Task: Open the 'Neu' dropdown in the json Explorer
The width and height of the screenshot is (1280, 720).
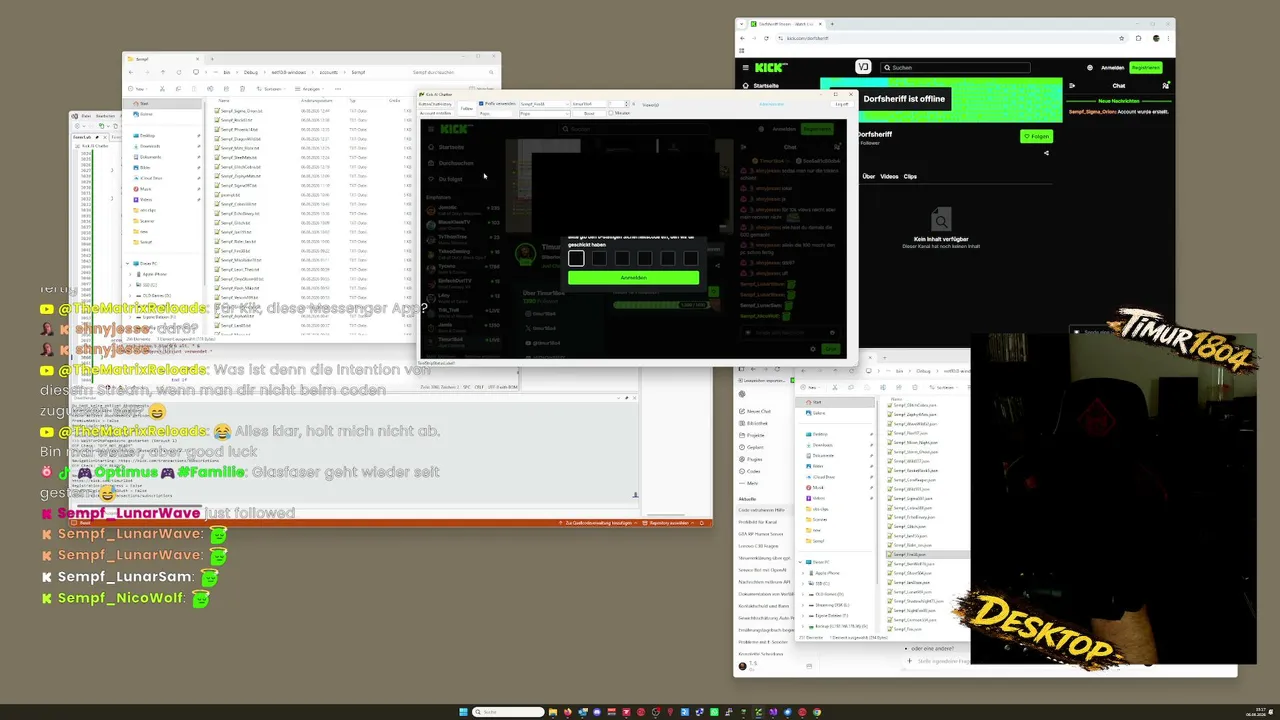Action: pyautogui.click(x=810, y=386)
